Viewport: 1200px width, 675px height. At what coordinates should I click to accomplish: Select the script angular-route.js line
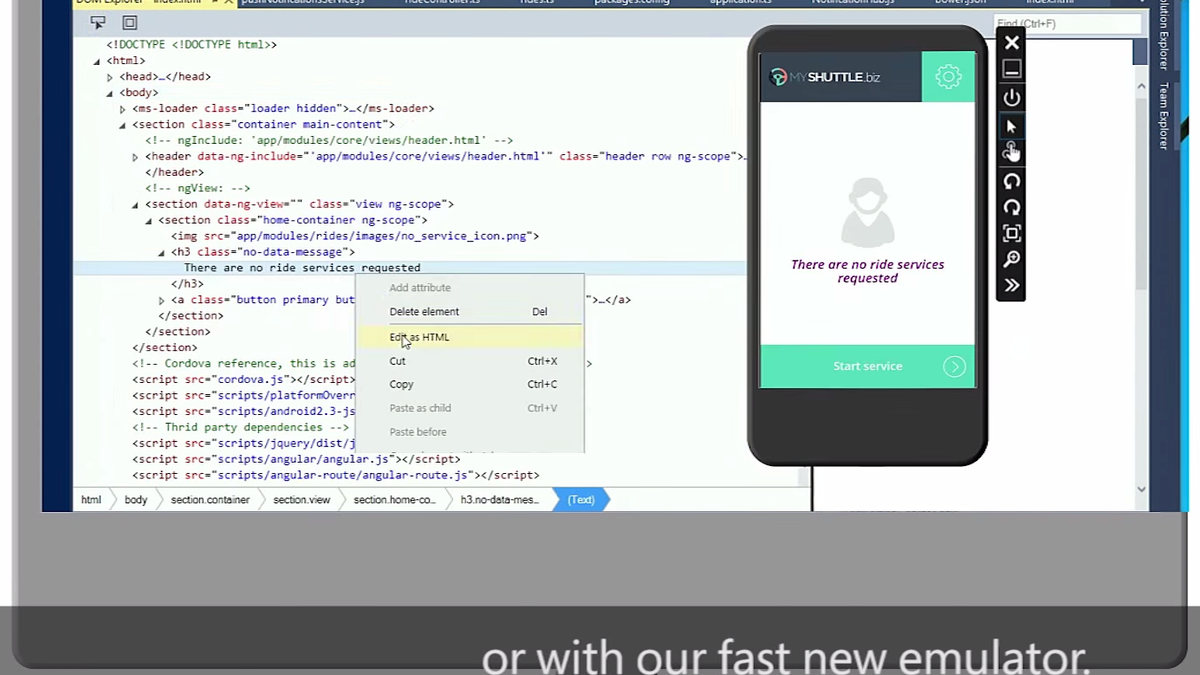(336, 476)
